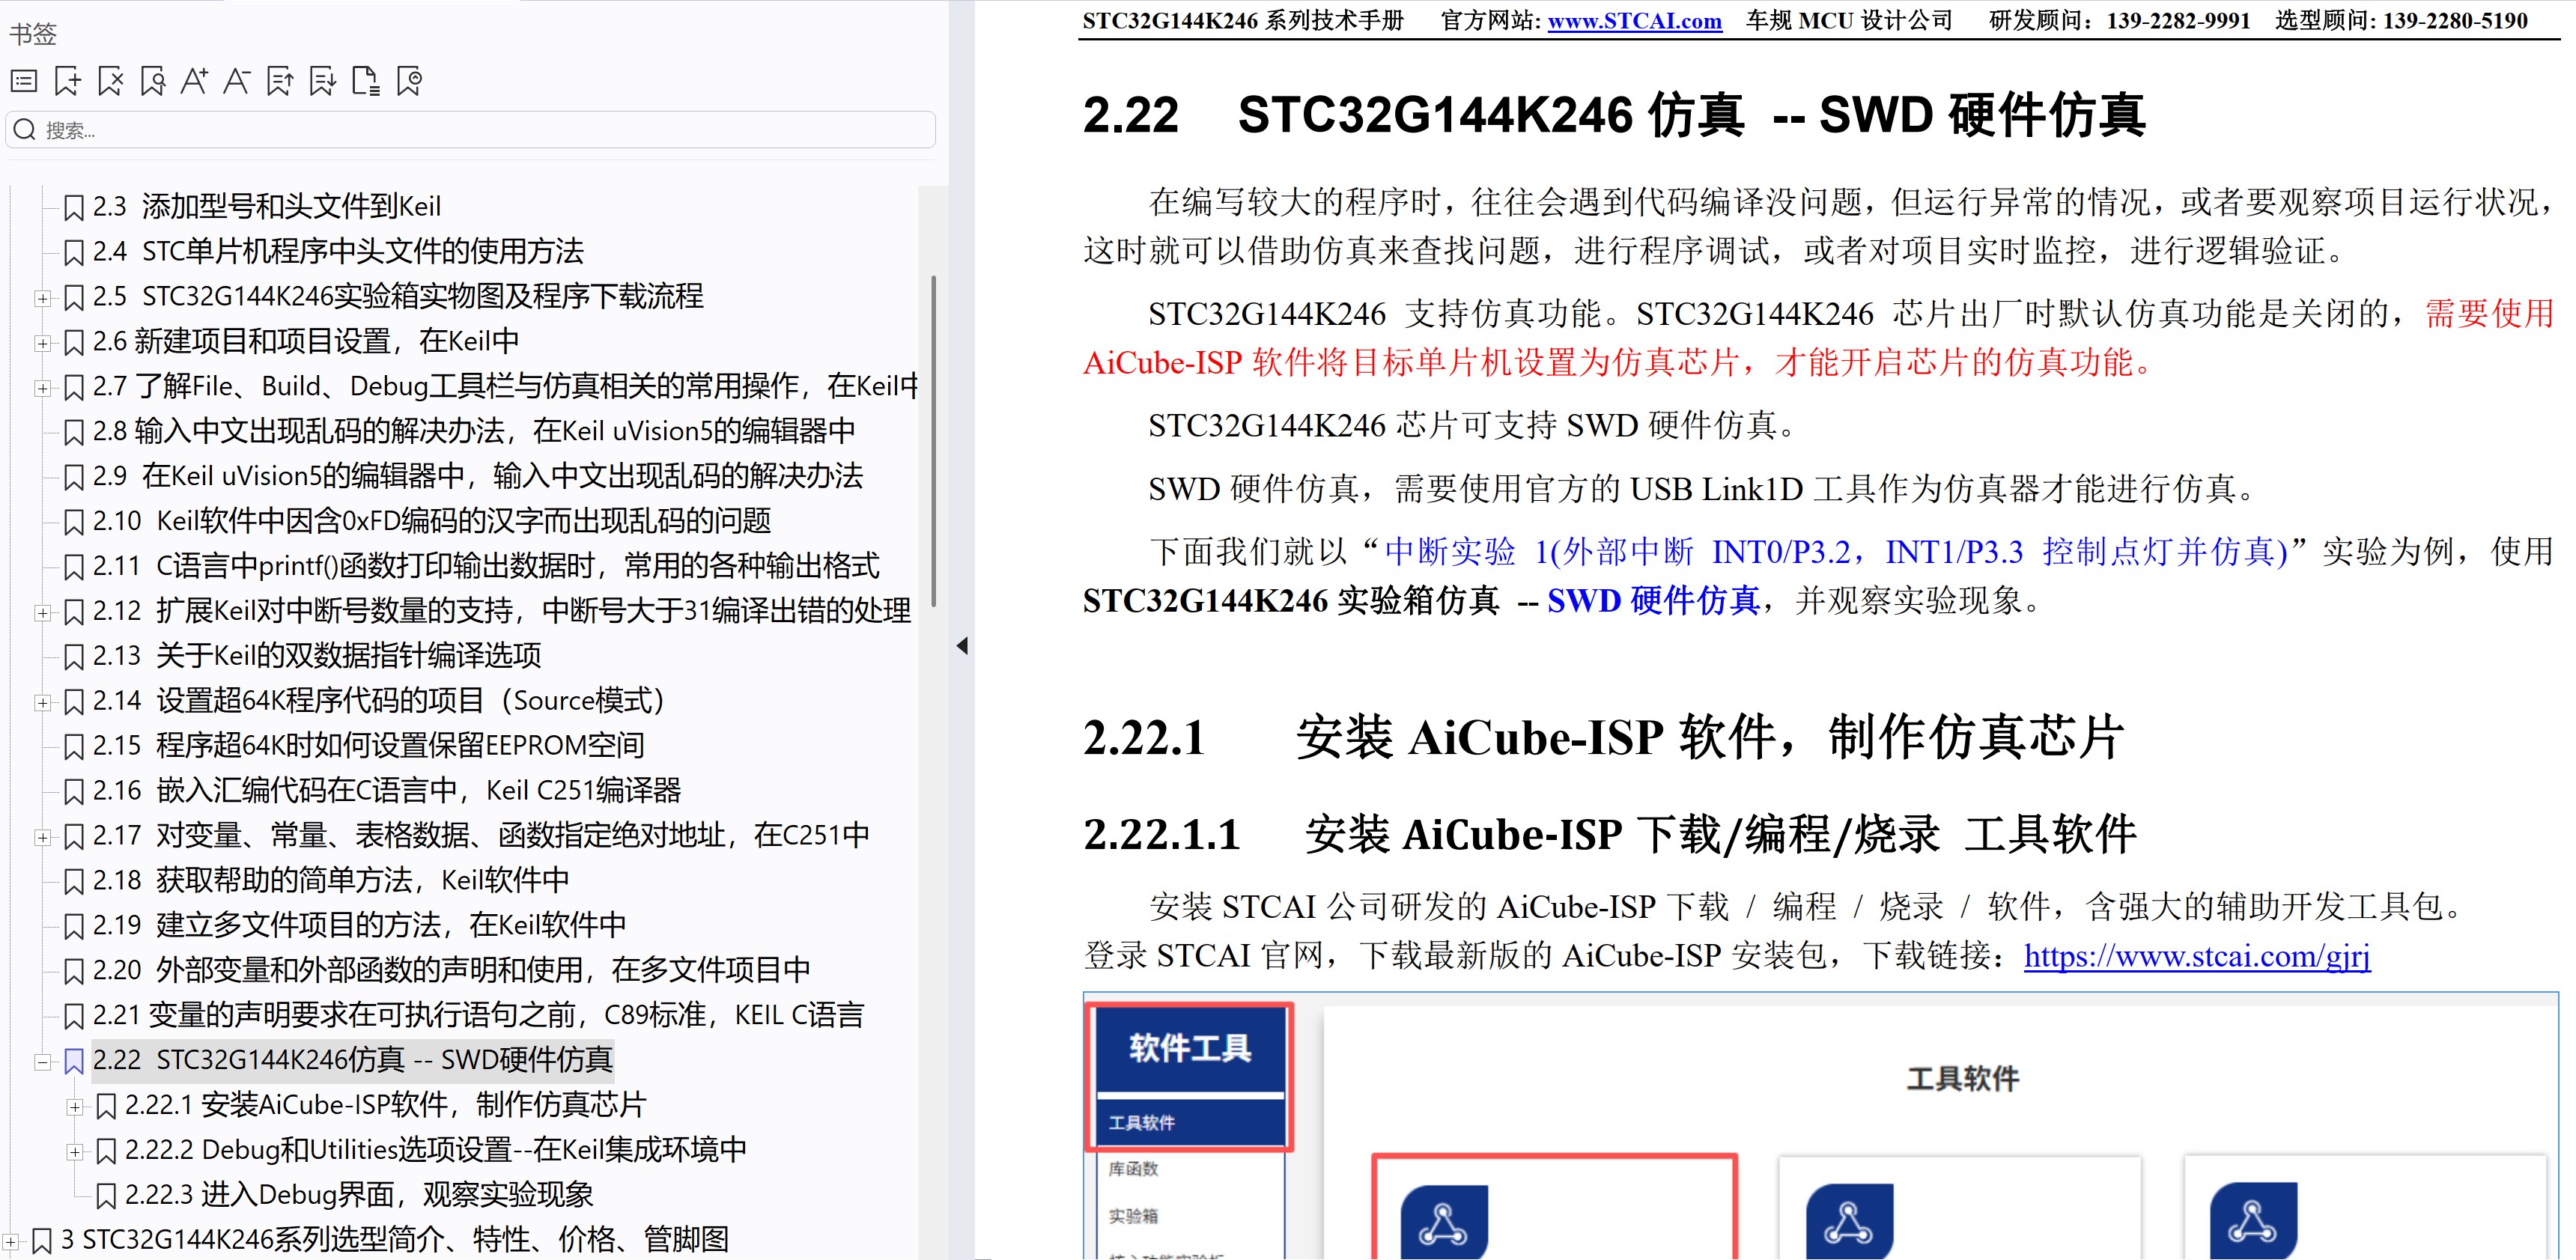Decrease bookmark font size with A- icon
Screen dimensions: 2576x1260
[237, 81]
